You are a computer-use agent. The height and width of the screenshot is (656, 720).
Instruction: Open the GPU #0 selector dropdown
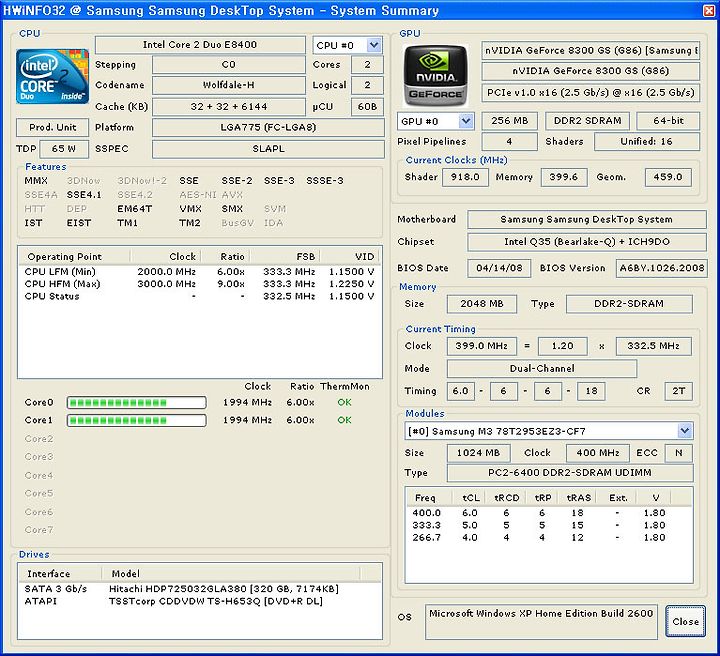[466, 121]
